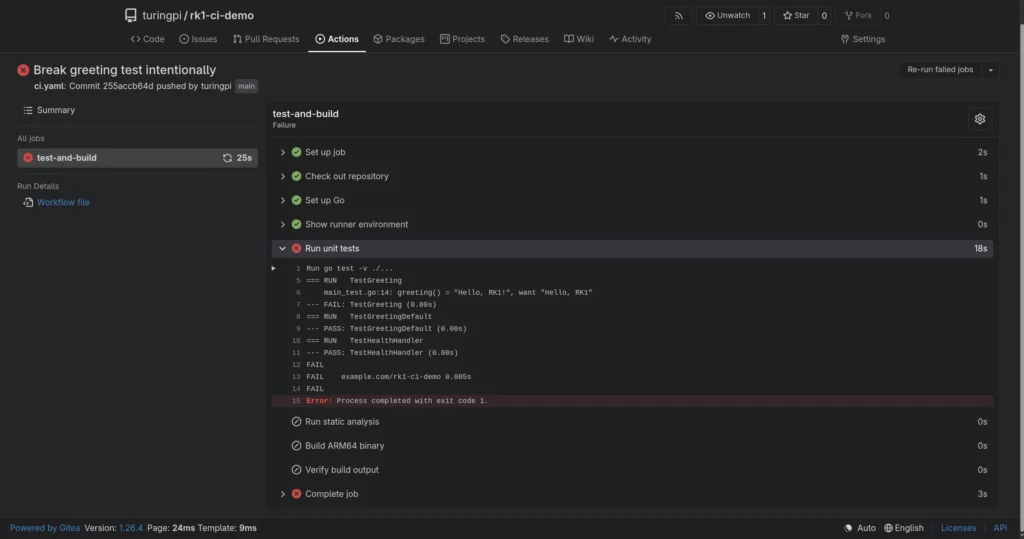Click the main branch label
This screenshot has width=1024, height=539.
tap(246, 86)
